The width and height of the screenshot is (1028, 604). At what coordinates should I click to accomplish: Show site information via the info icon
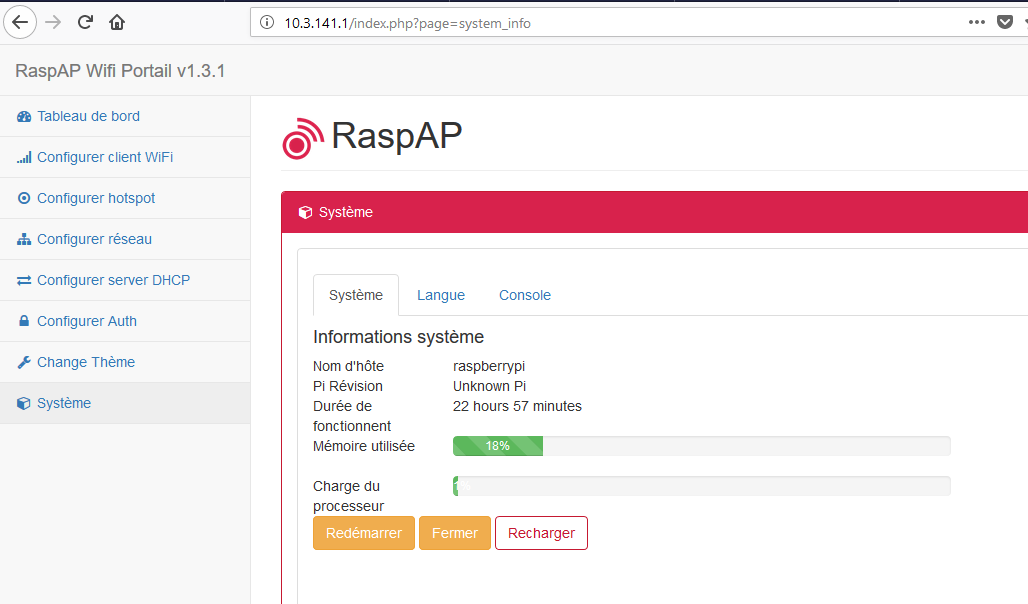(267, 23)
